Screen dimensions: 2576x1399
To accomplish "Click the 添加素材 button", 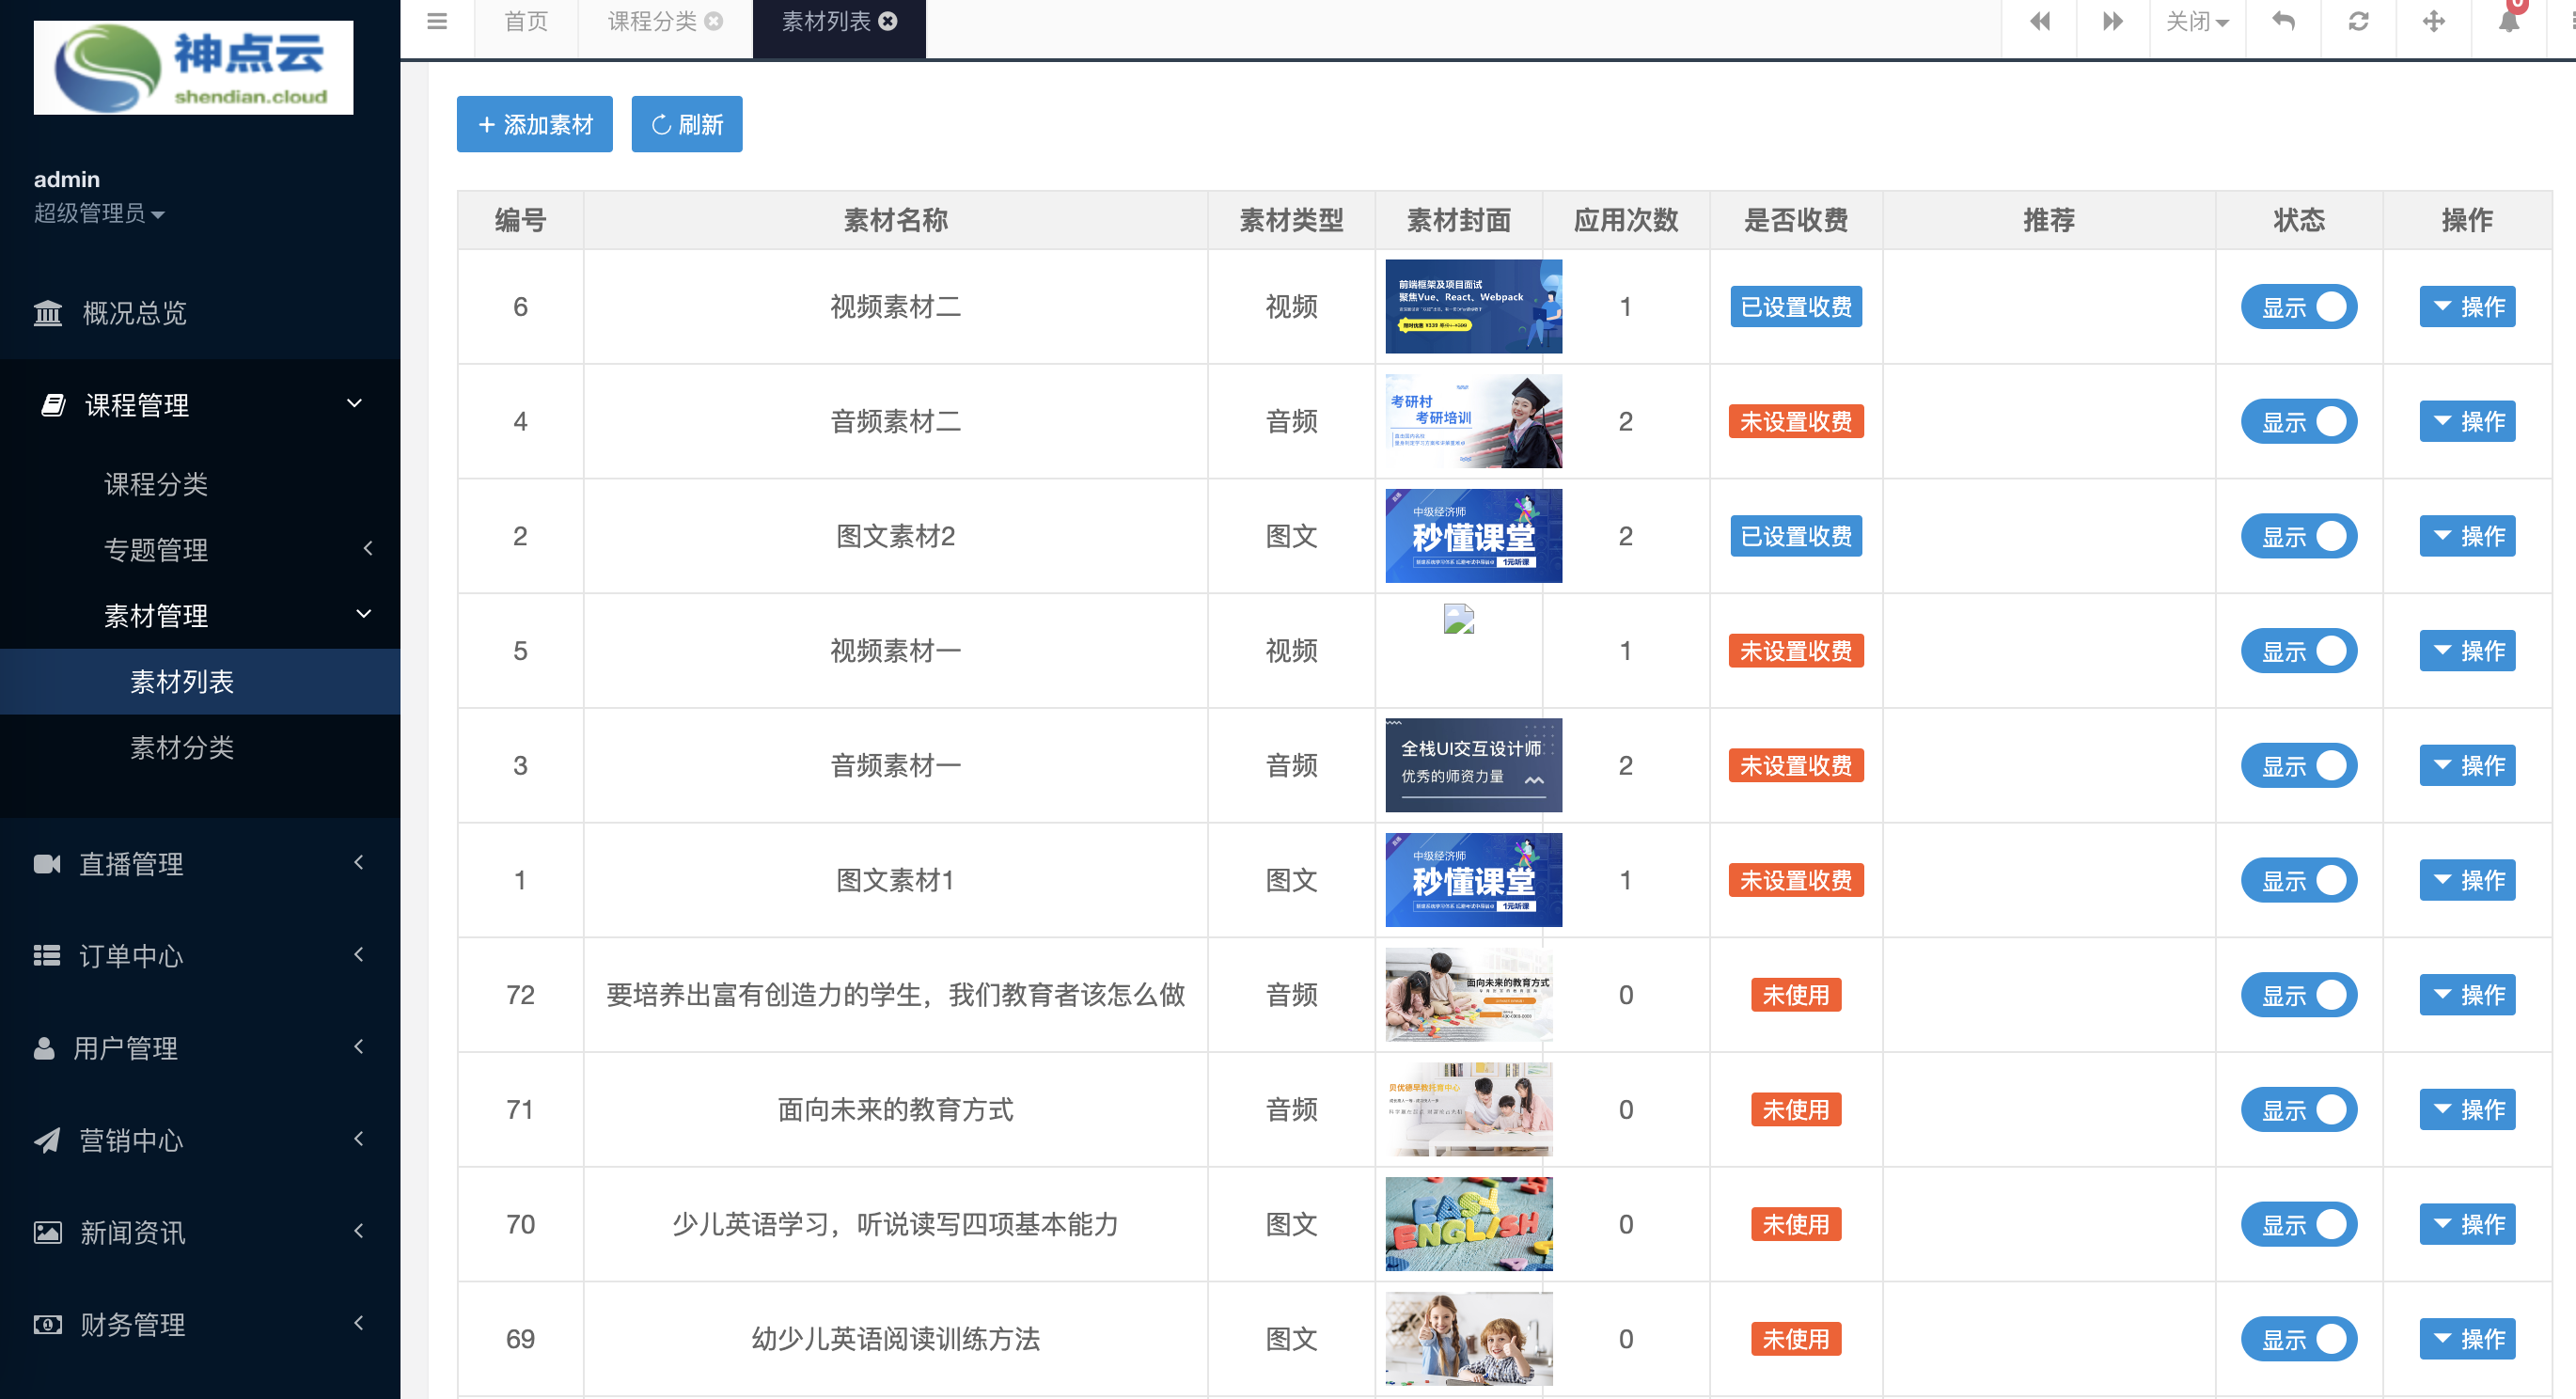I will pyautogui.click(x=534, y=124).
